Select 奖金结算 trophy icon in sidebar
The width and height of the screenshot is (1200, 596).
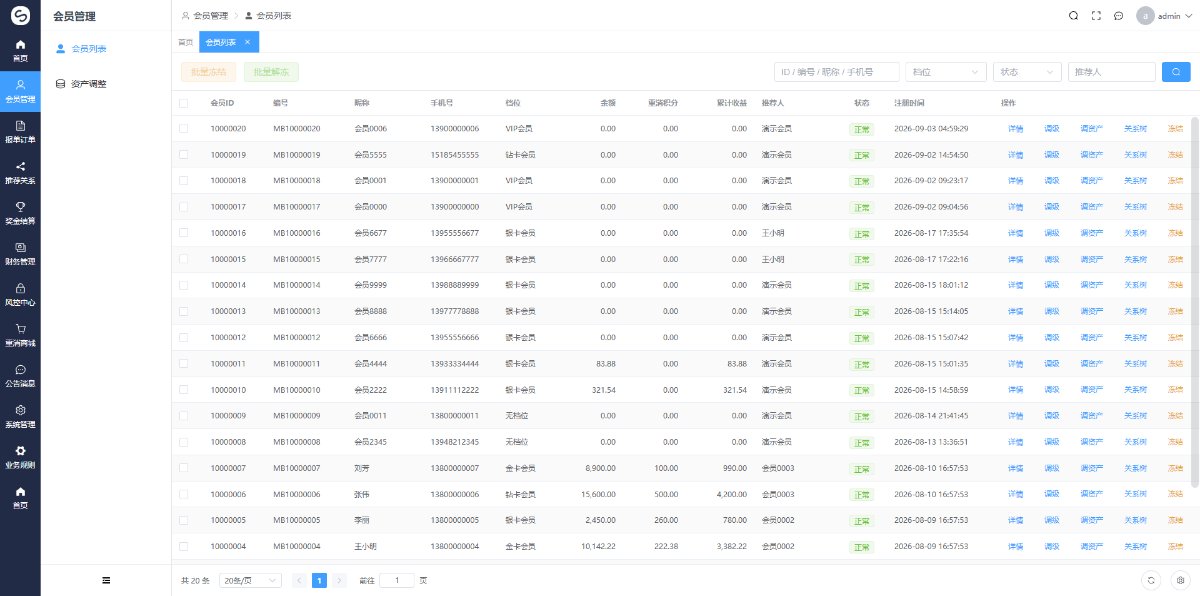tap(20, 207)
